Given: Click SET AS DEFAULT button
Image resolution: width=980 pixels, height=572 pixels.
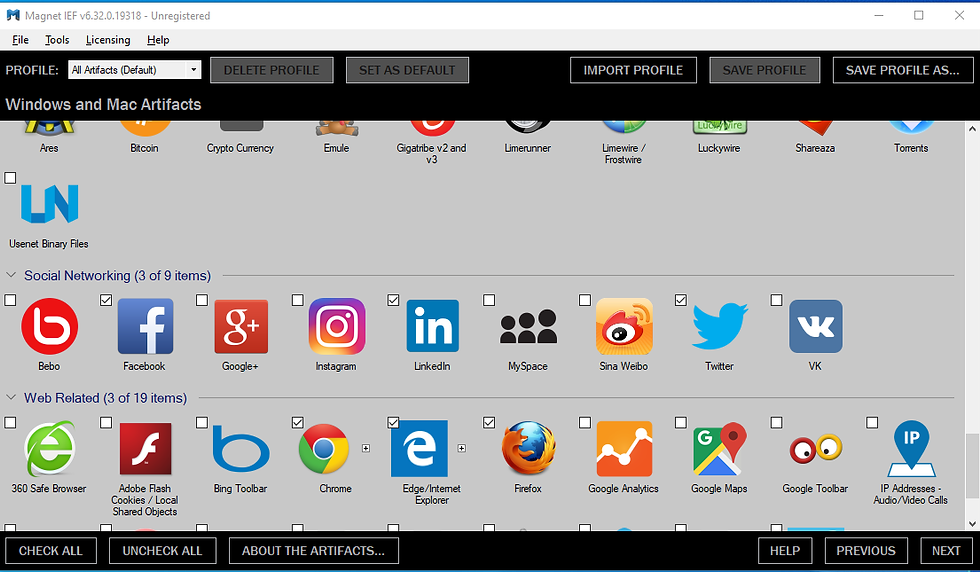Looking at the screenshot, I should 408,70.
